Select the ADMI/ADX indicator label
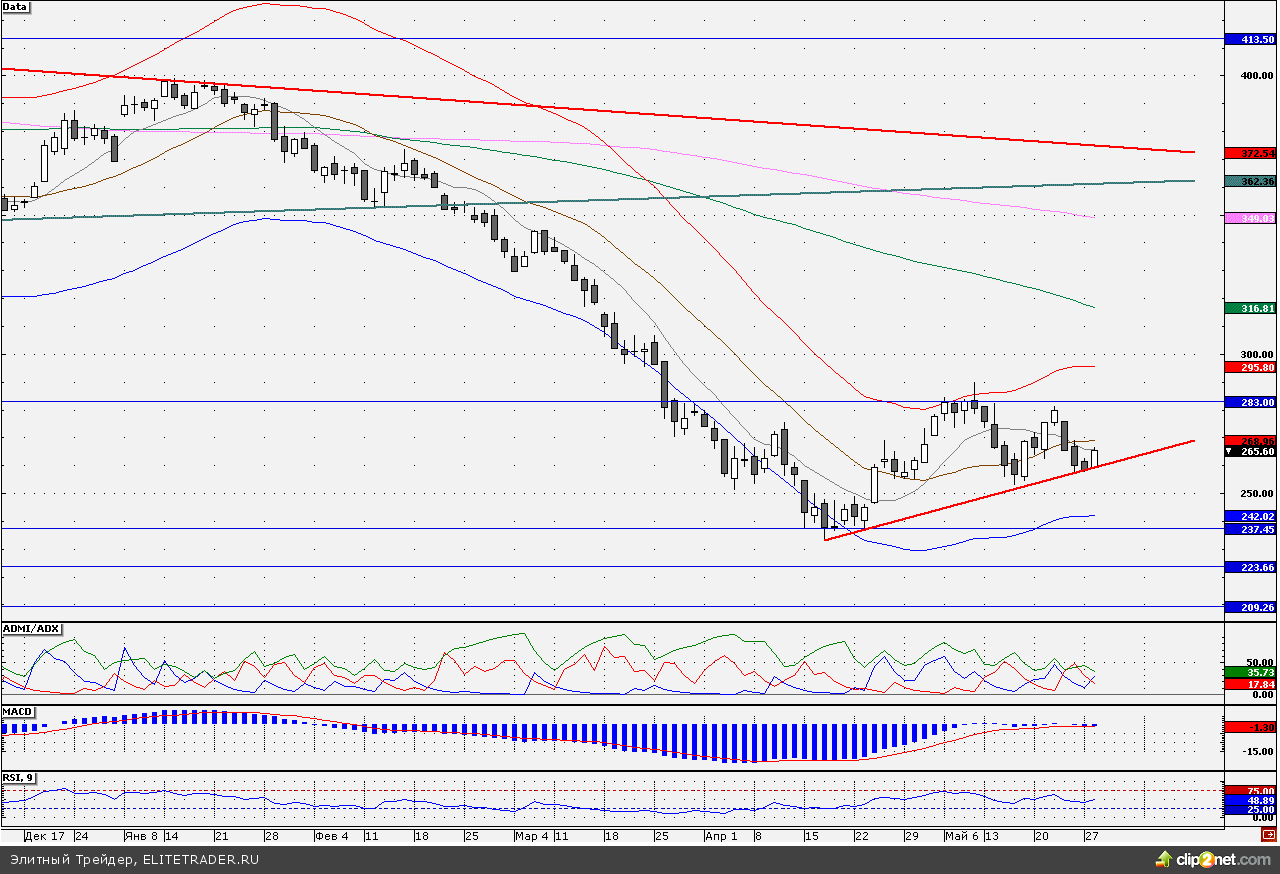The image size is (1280, 874). pos(31,628)
